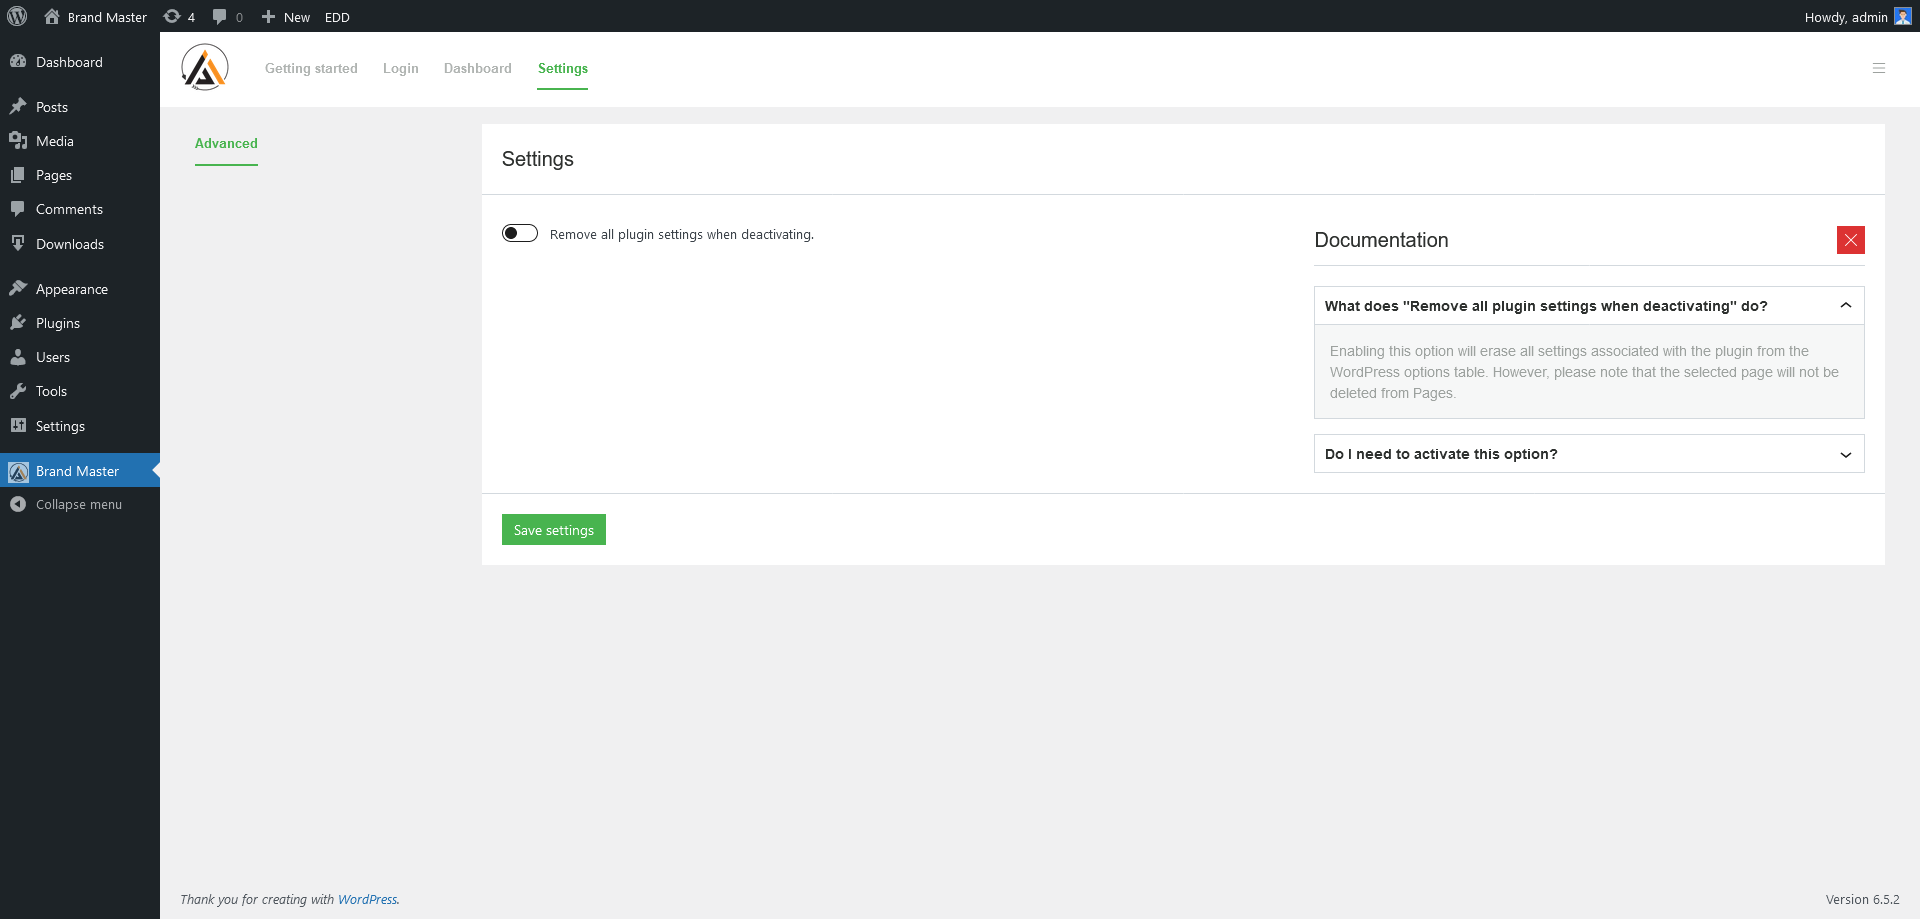
Task: Click the WordPress logo in the admin bar
Action: click(17, 16)
